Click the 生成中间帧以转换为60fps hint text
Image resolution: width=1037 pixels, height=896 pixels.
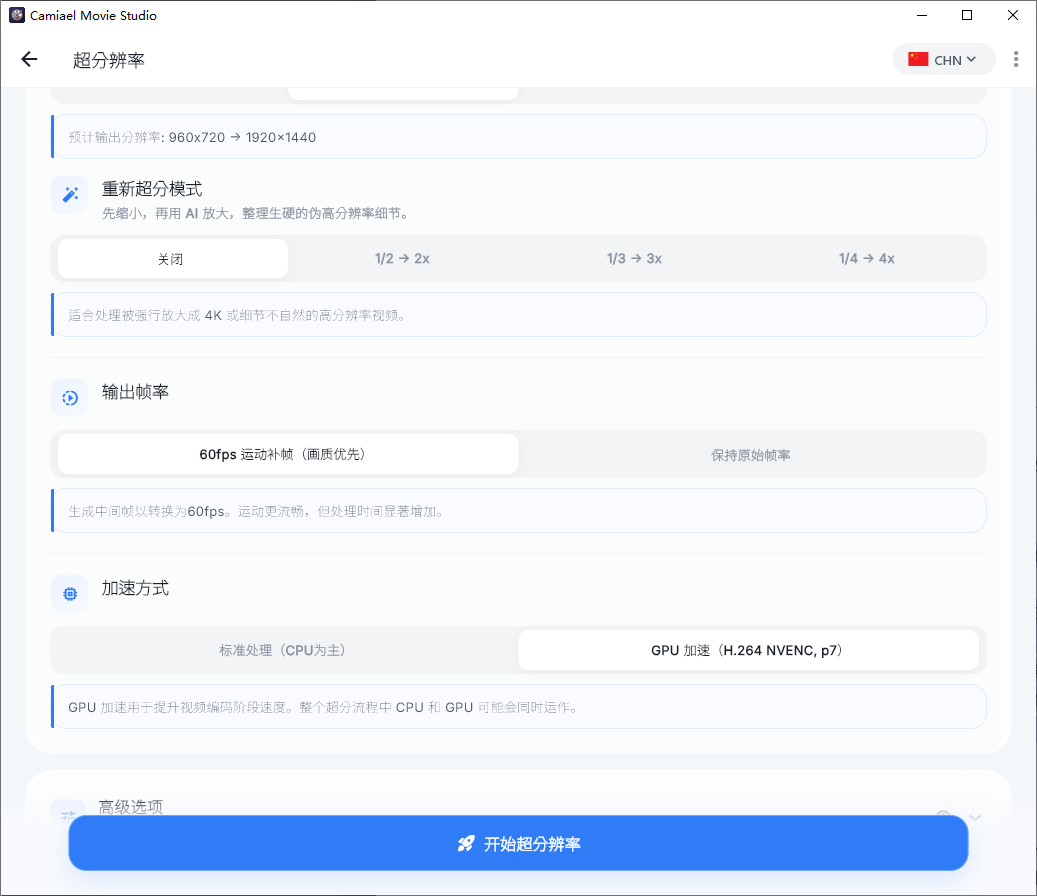click(x=256, y=511)
